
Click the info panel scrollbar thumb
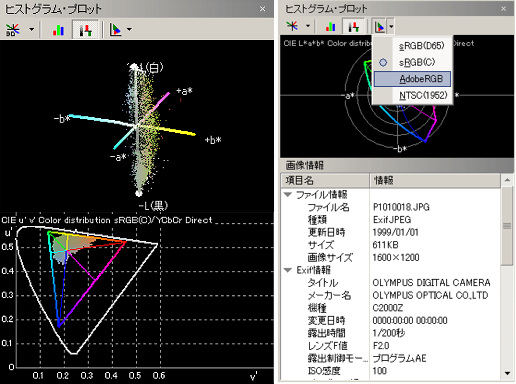[507, 226]
